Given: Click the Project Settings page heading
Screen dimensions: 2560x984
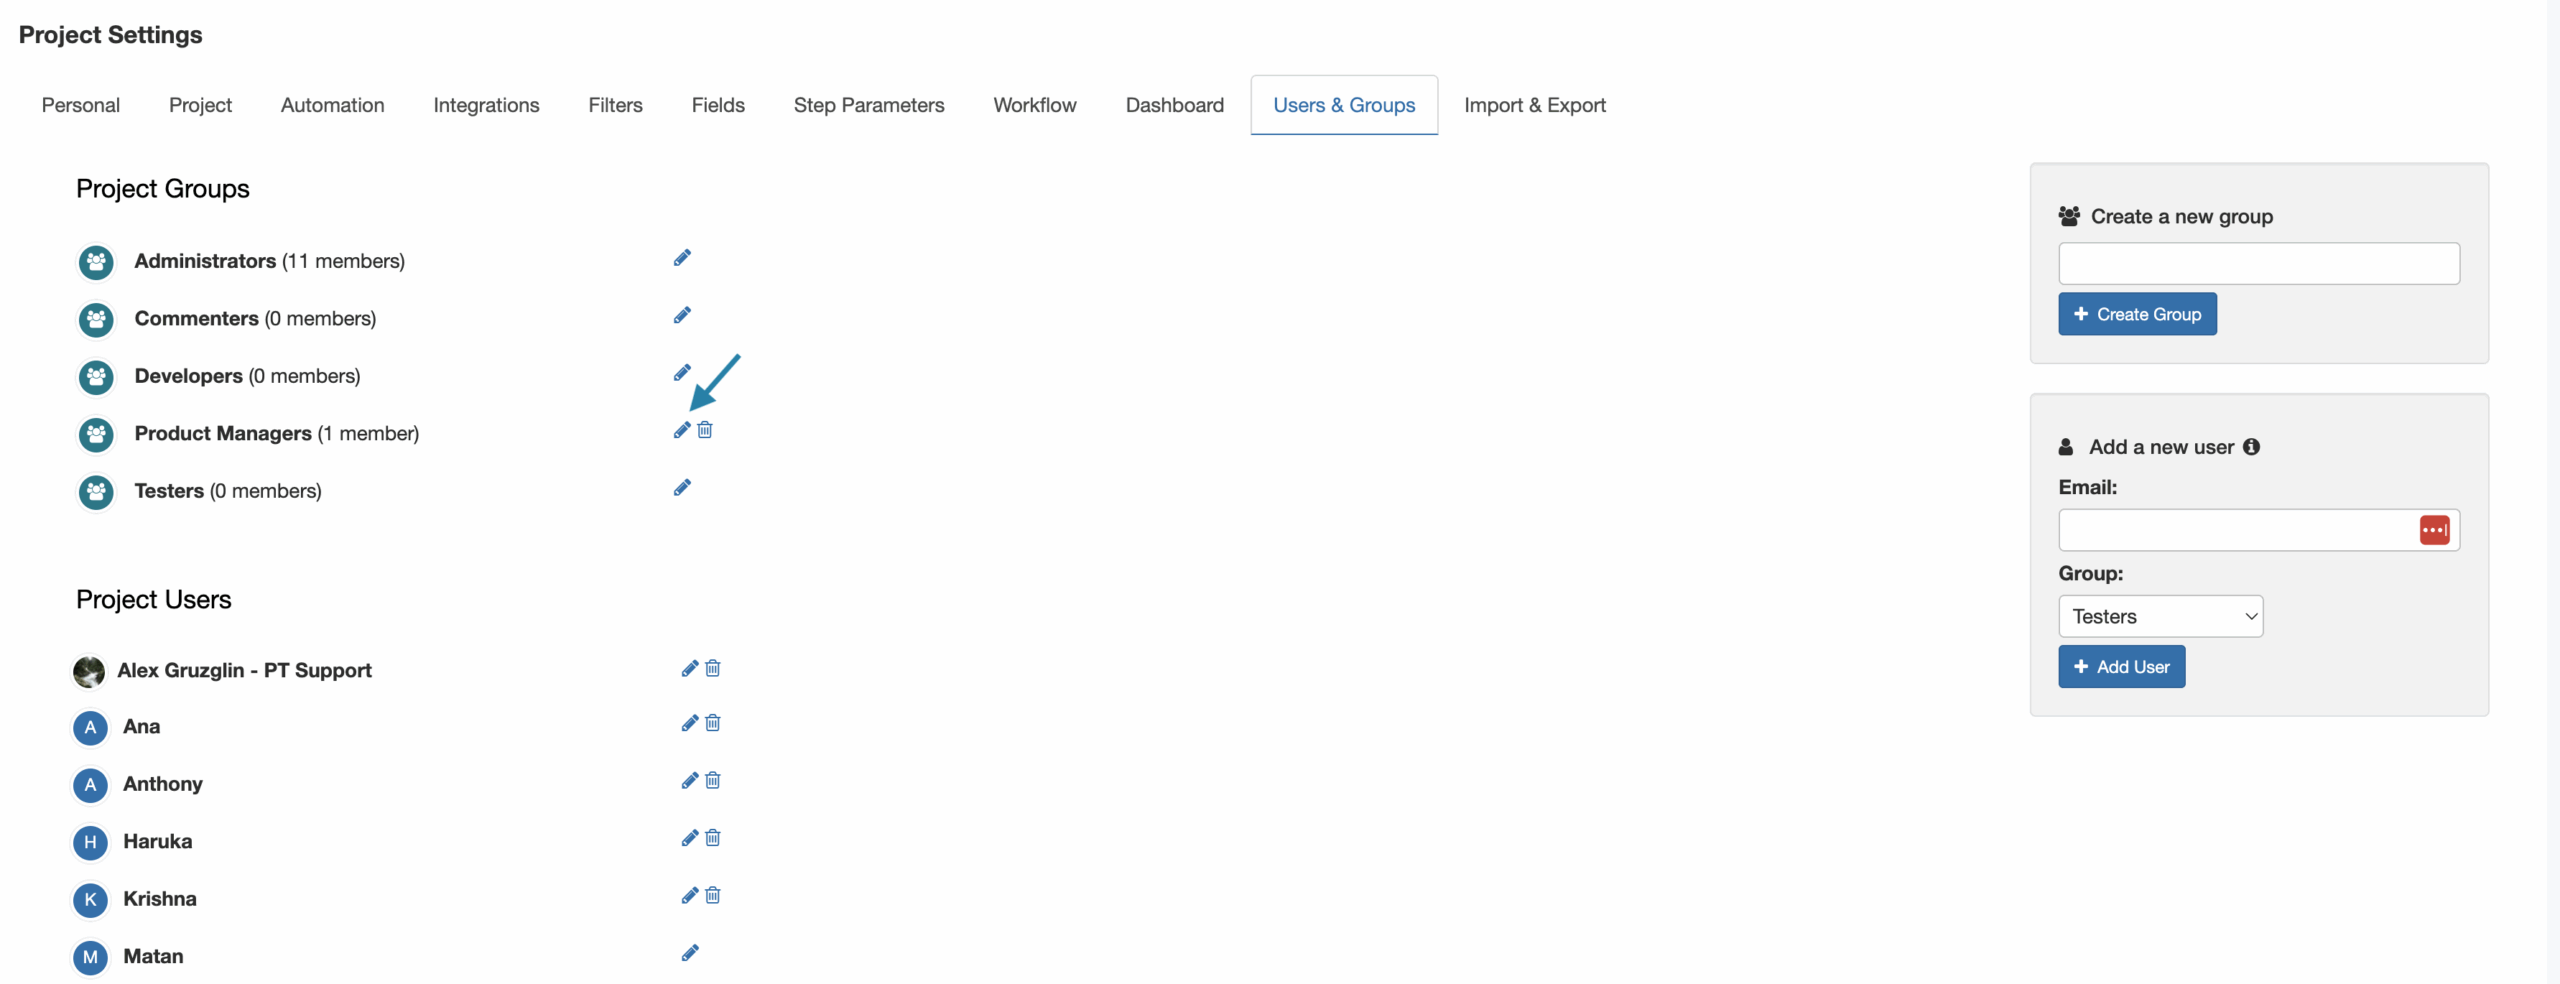Looking at the screenshot, I should point(111,35).
